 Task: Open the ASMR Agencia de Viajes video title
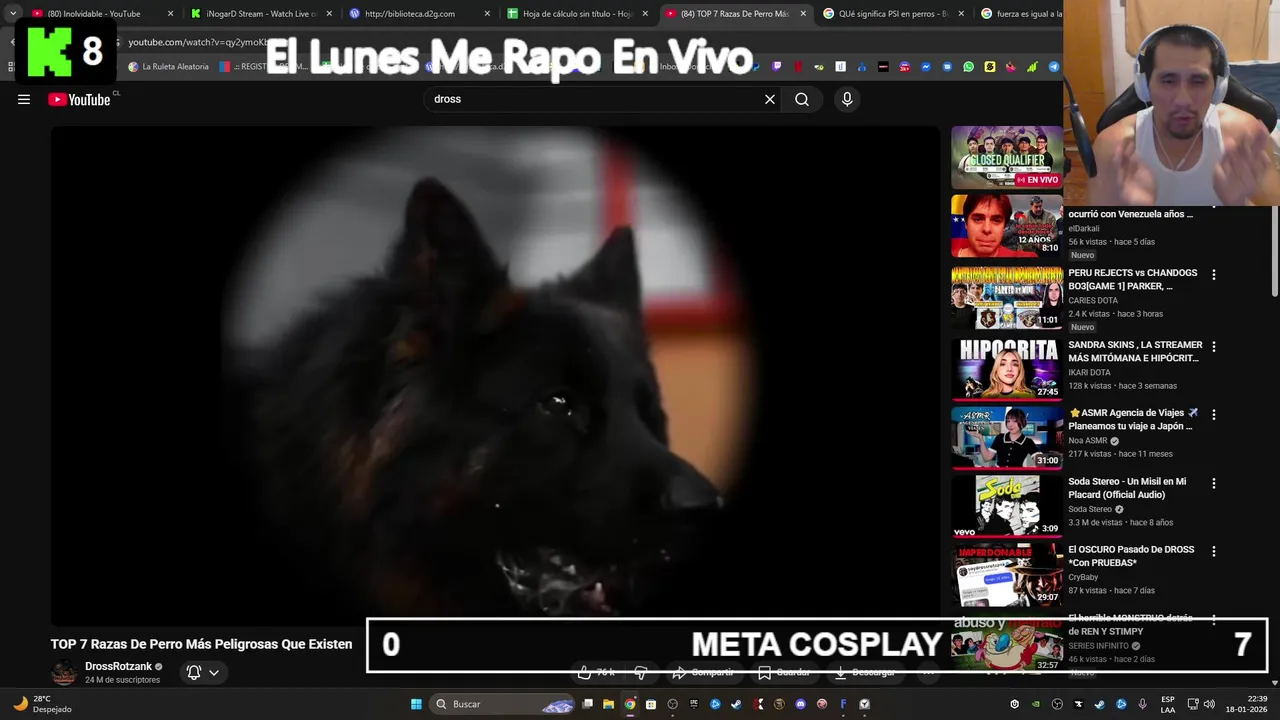point(1132,419)
